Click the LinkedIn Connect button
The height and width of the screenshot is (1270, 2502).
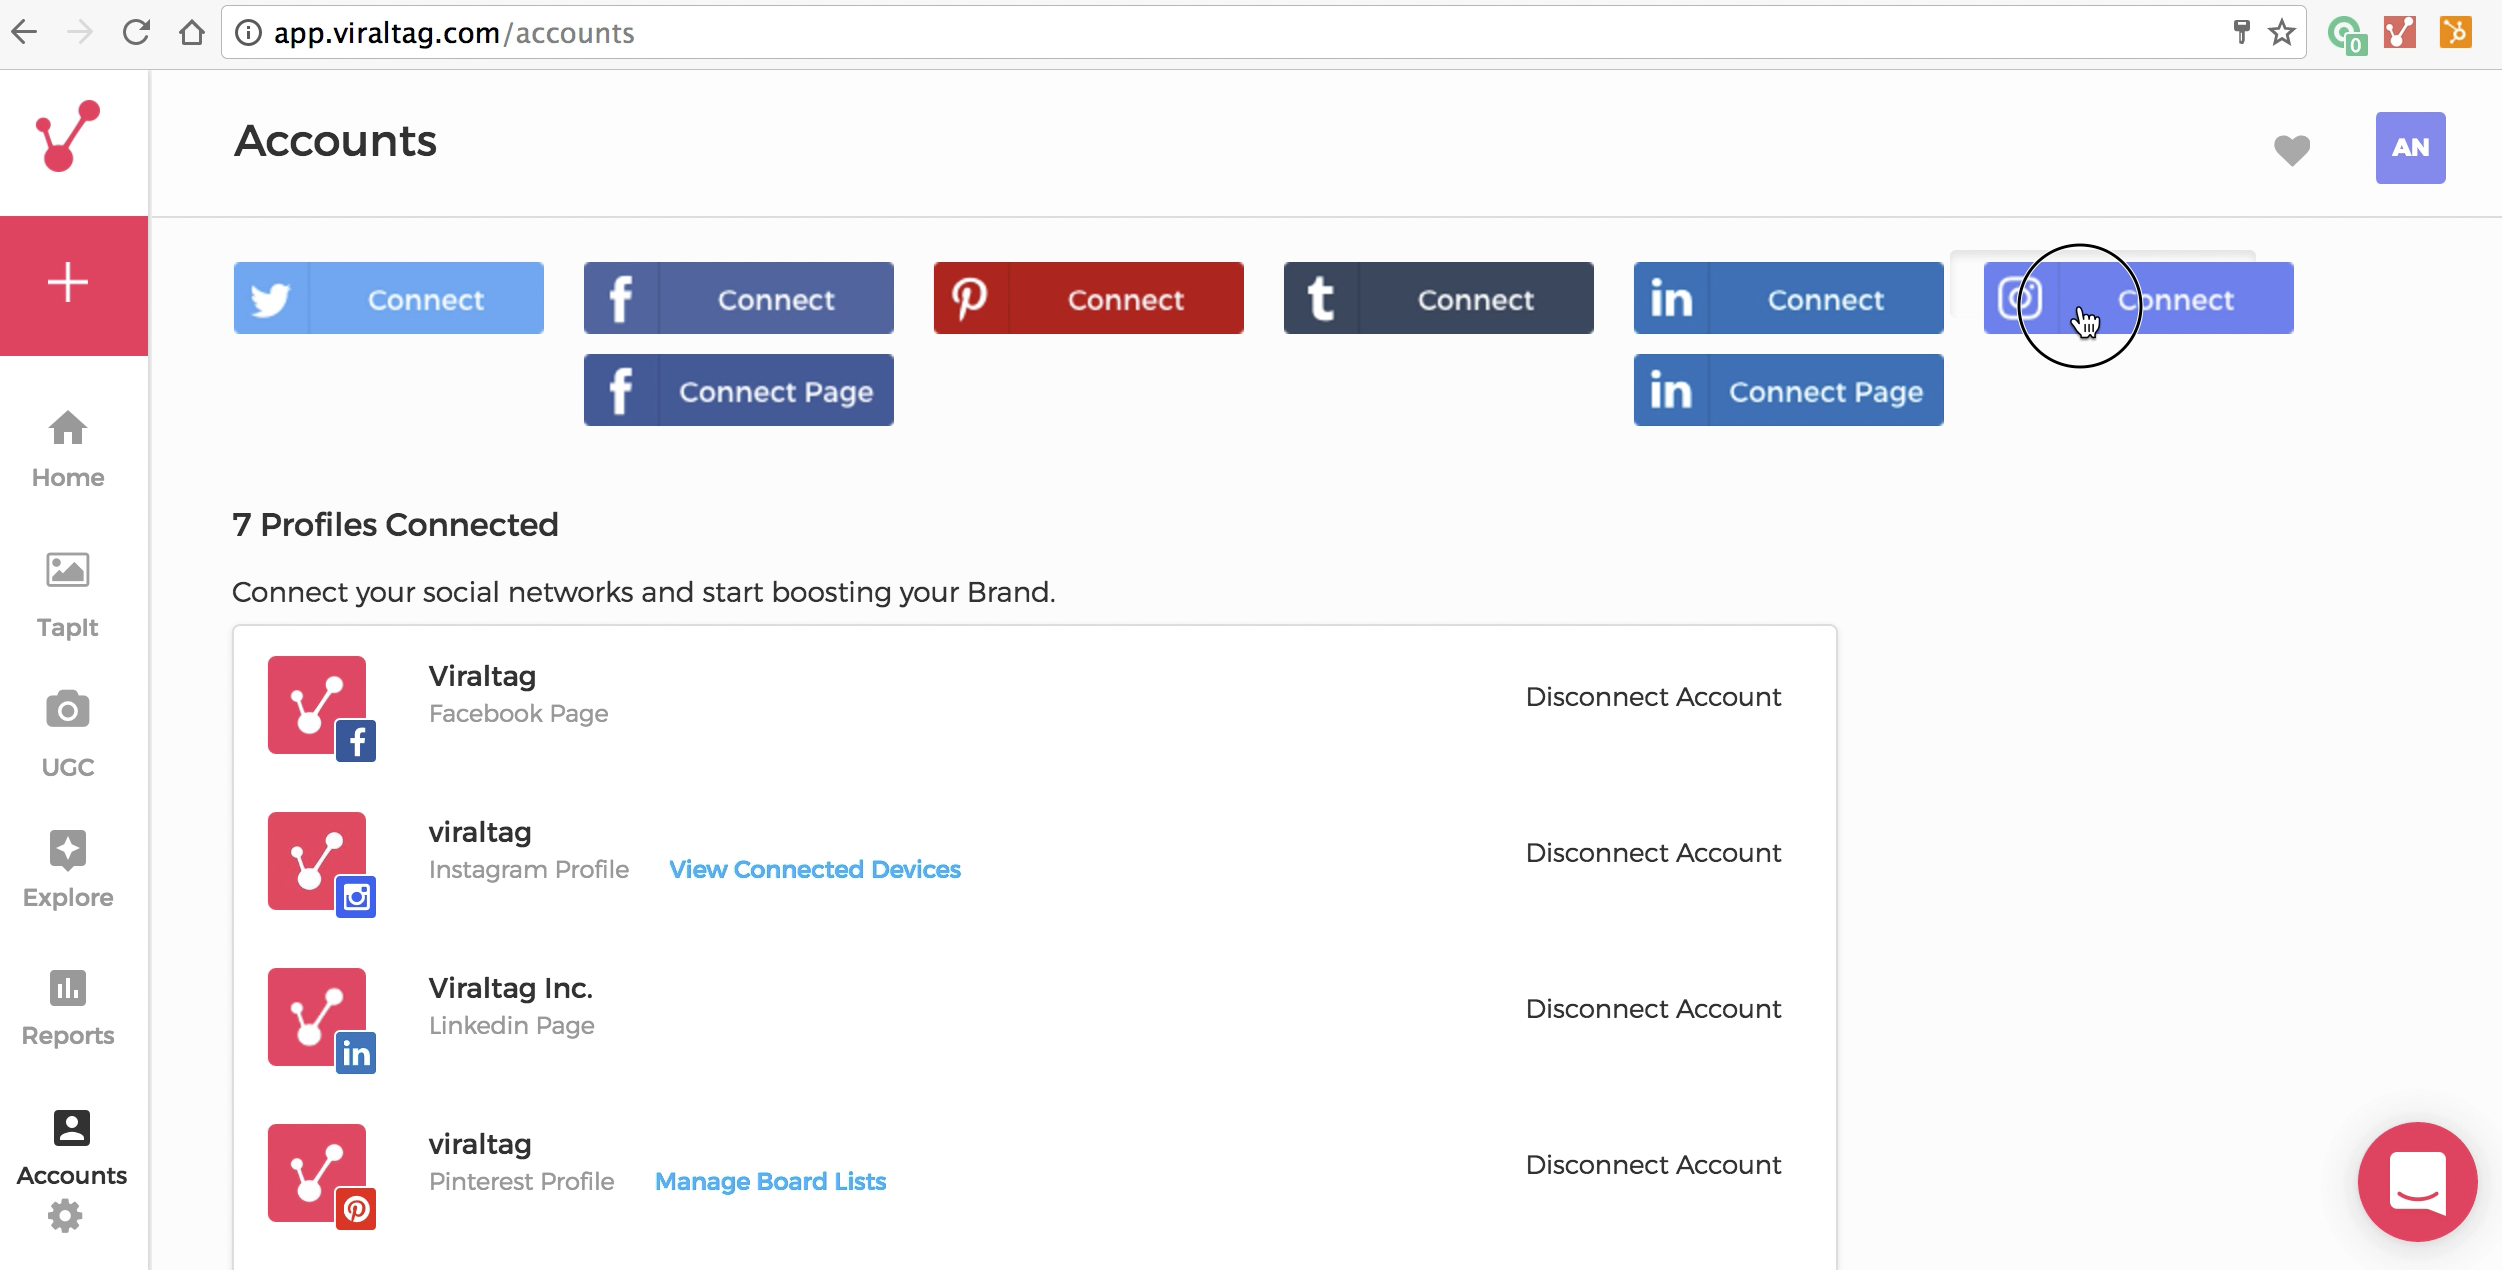[1789, 298]
